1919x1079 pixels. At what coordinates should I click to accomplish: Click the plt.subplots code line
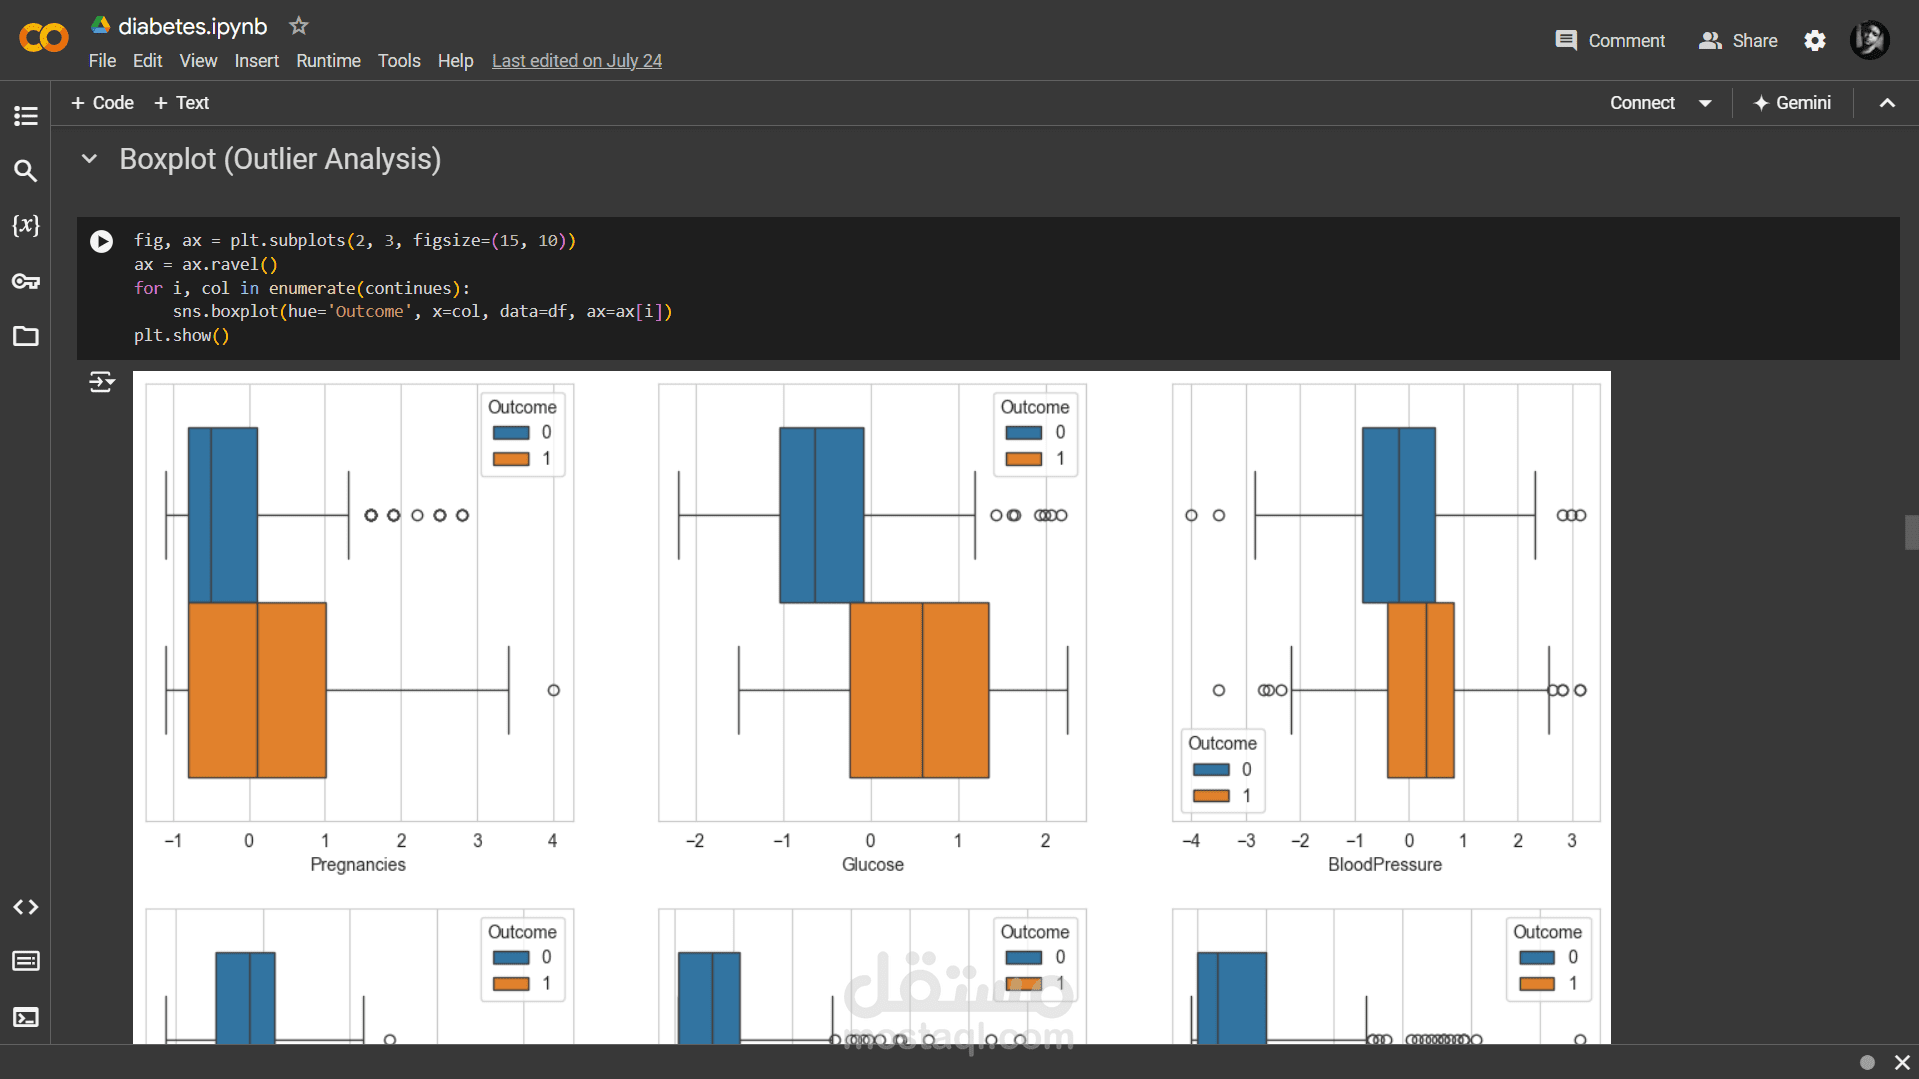355,241
